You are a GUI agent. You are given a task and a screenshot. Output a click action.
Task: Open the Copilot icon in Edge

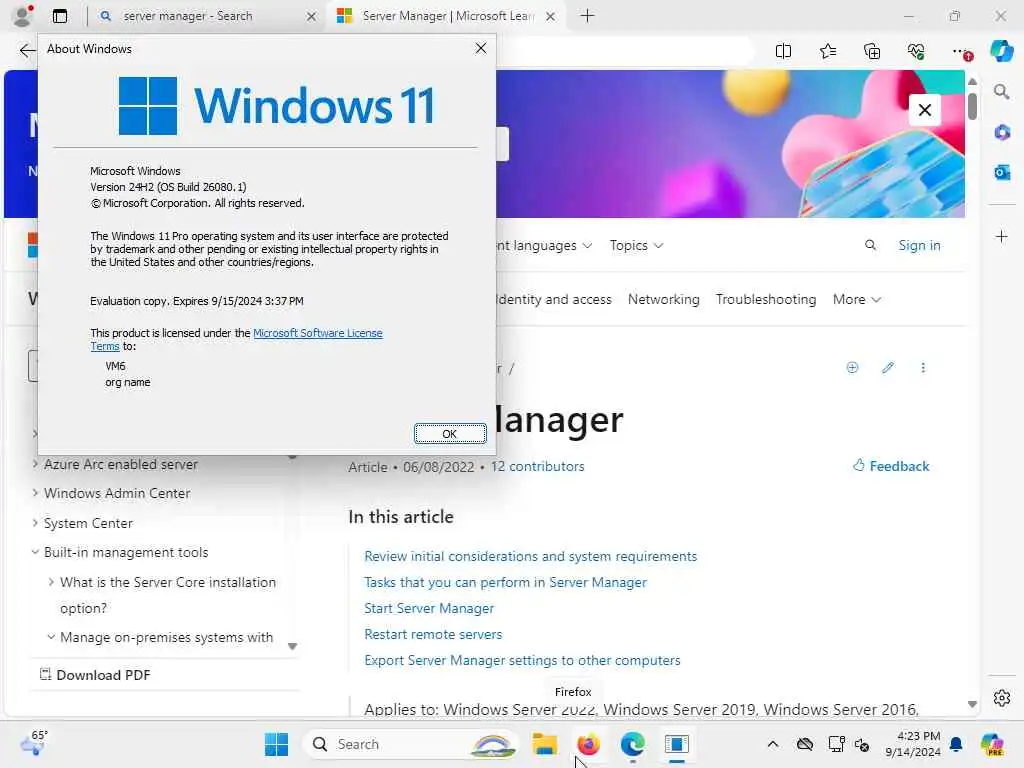coord(1001,51)
